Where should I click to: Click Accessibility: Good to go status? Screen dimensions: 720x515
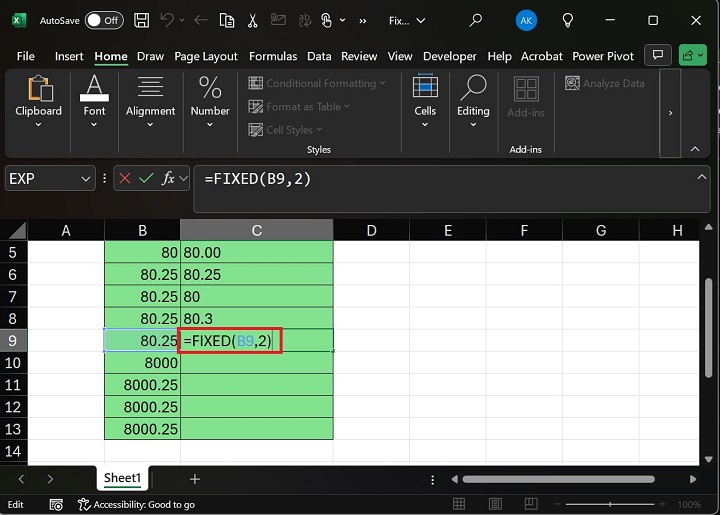(x=138, y=505)
